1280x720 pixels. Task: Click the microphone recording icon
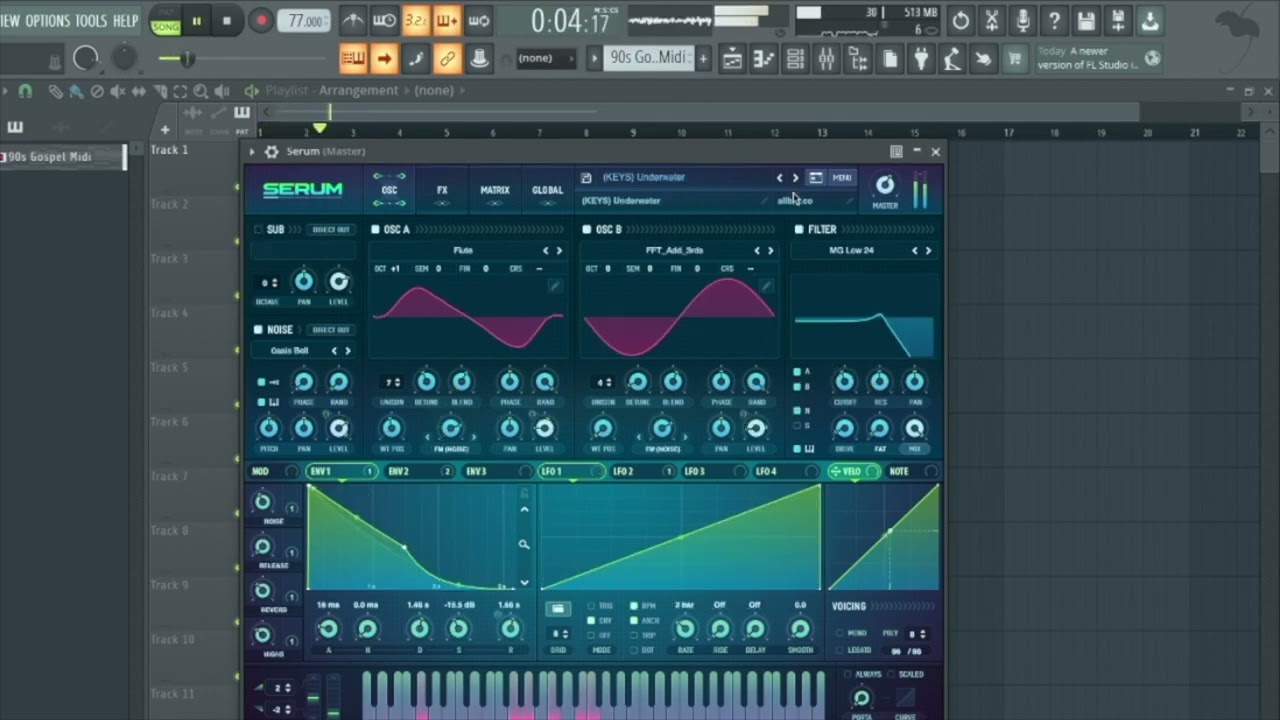[x=1022, y=20]
